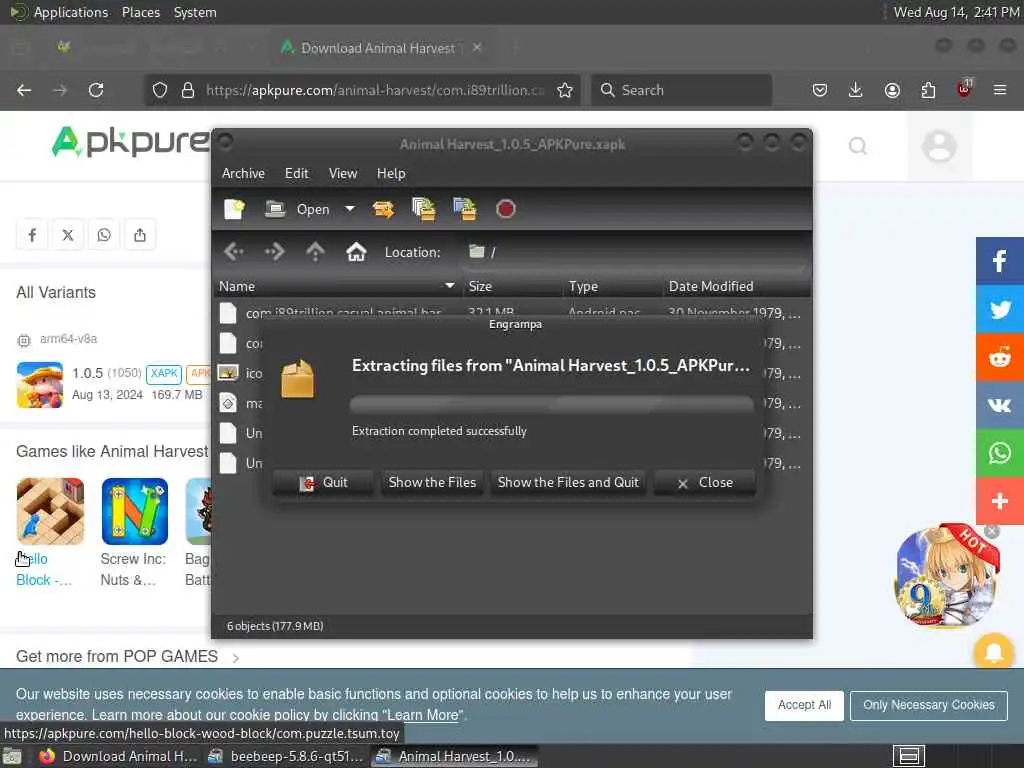Click Accept All cookies button
This screenshot has height=768, width=1024.
click(804, 705)
